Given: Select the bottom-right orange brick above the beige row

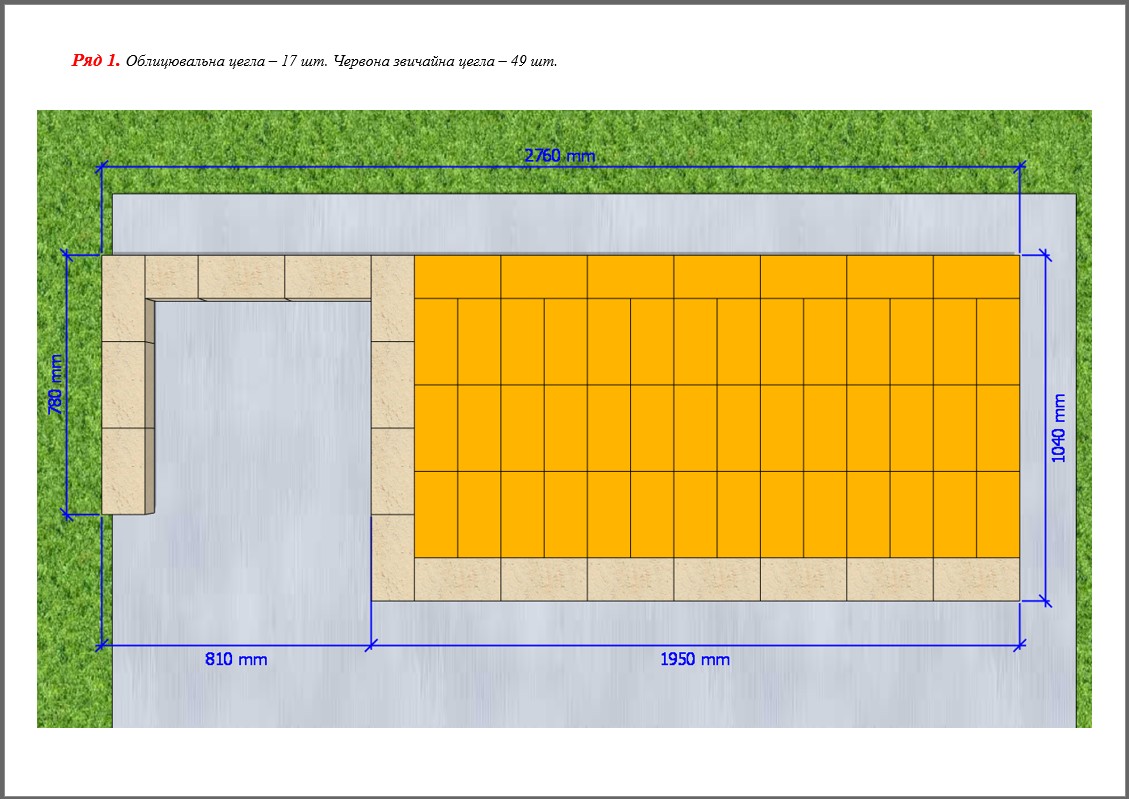Looking at the screenshot, I should pos(997,513).
